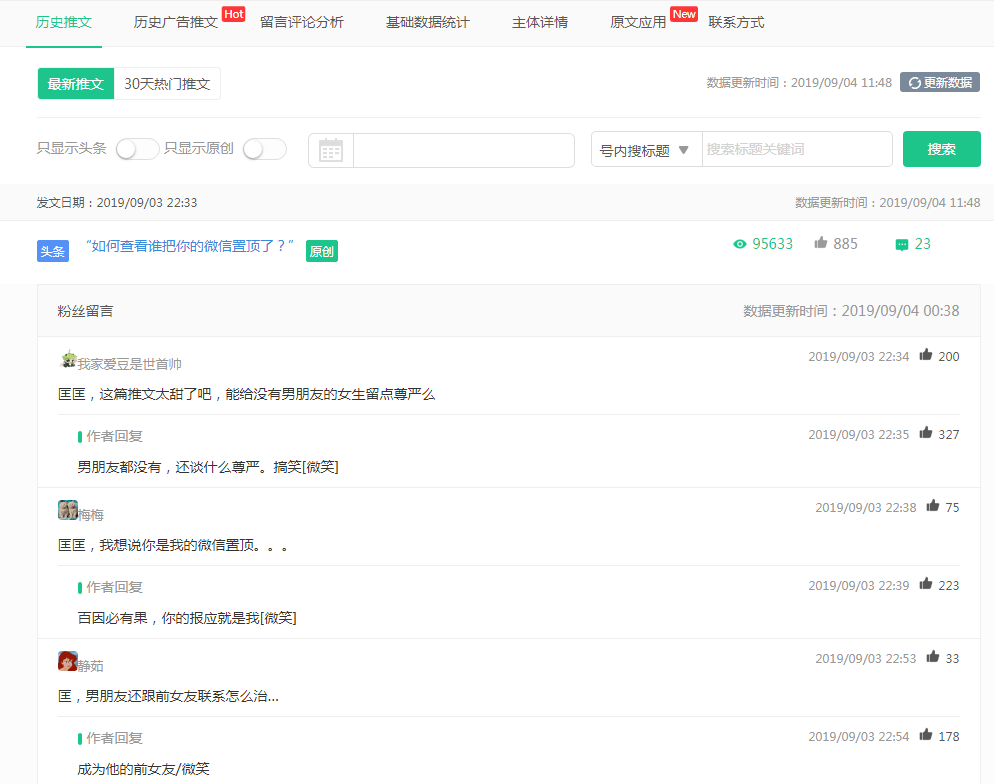Click avatar of user 梅梅

[x=68, y=510]
